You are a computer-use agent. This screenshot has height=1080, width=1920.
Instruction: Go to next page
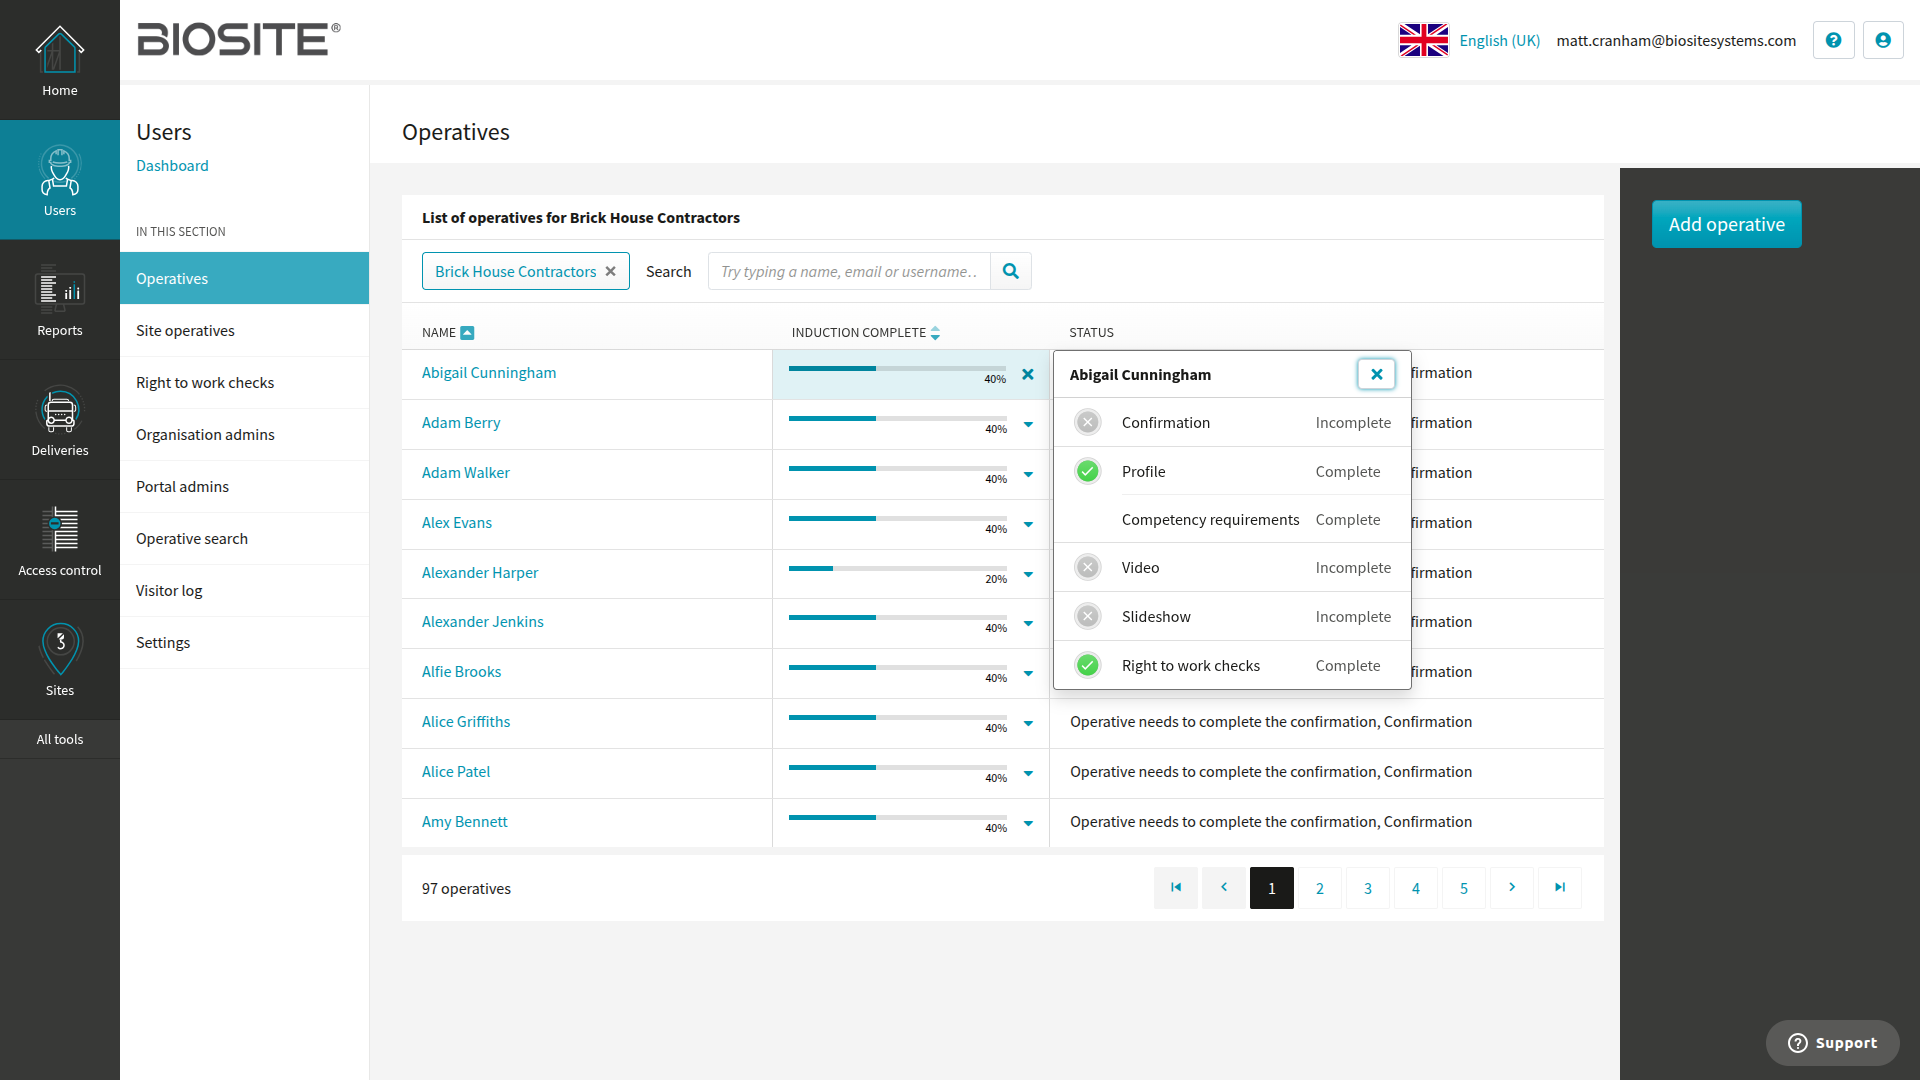pos(1512,888)
